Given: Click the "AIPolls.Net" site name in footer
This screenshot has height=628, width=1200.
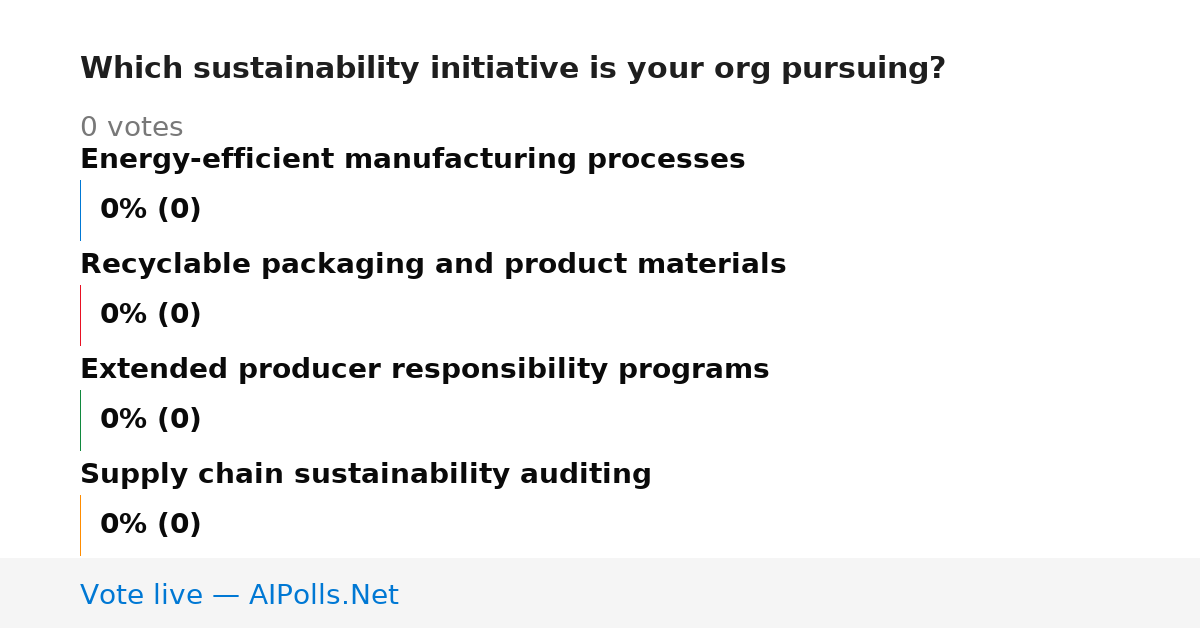Looking at the screenshot, I should pyautogui.click(x=323, y=596).
